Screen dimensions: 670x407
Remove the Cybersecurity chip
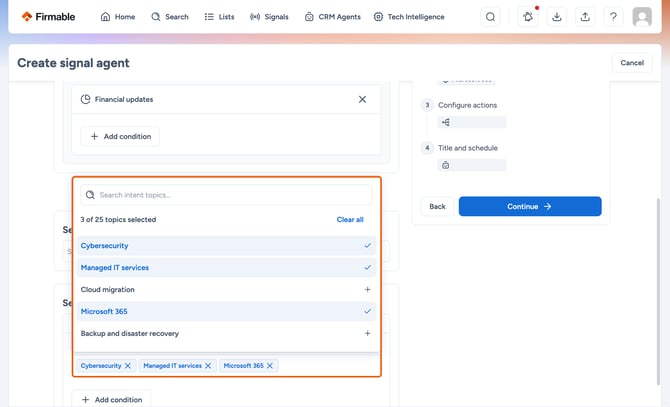point(128,366)
